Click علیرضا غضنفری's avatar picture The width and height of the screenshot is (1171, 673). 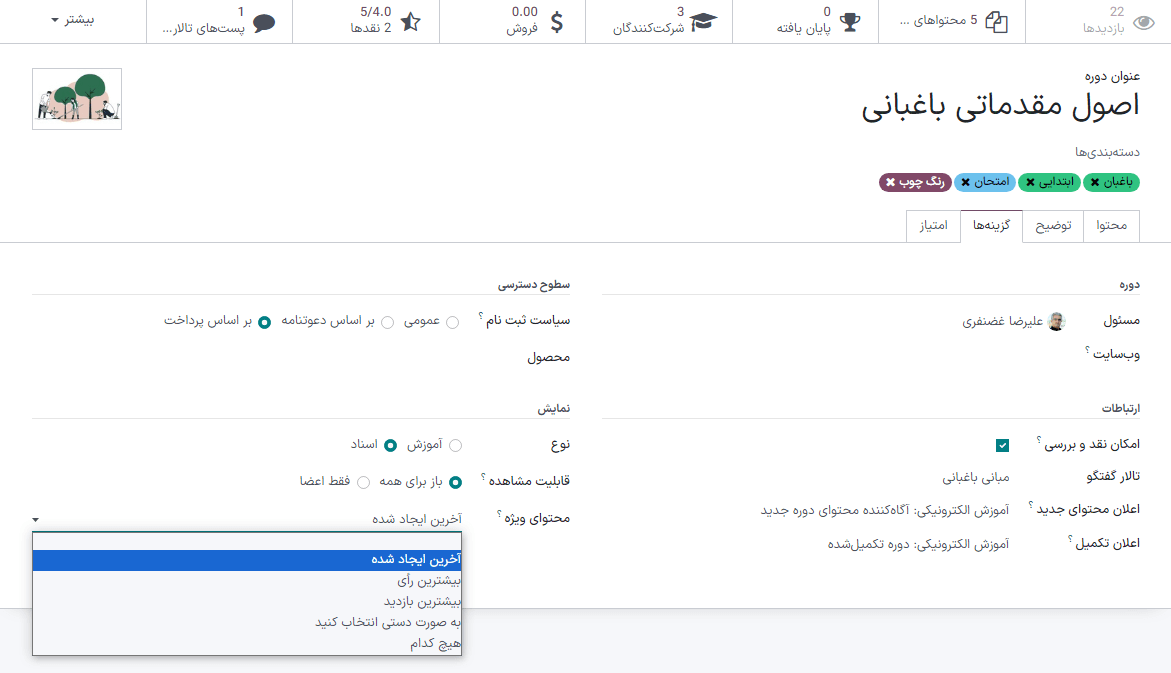[x=1055, y=320]
